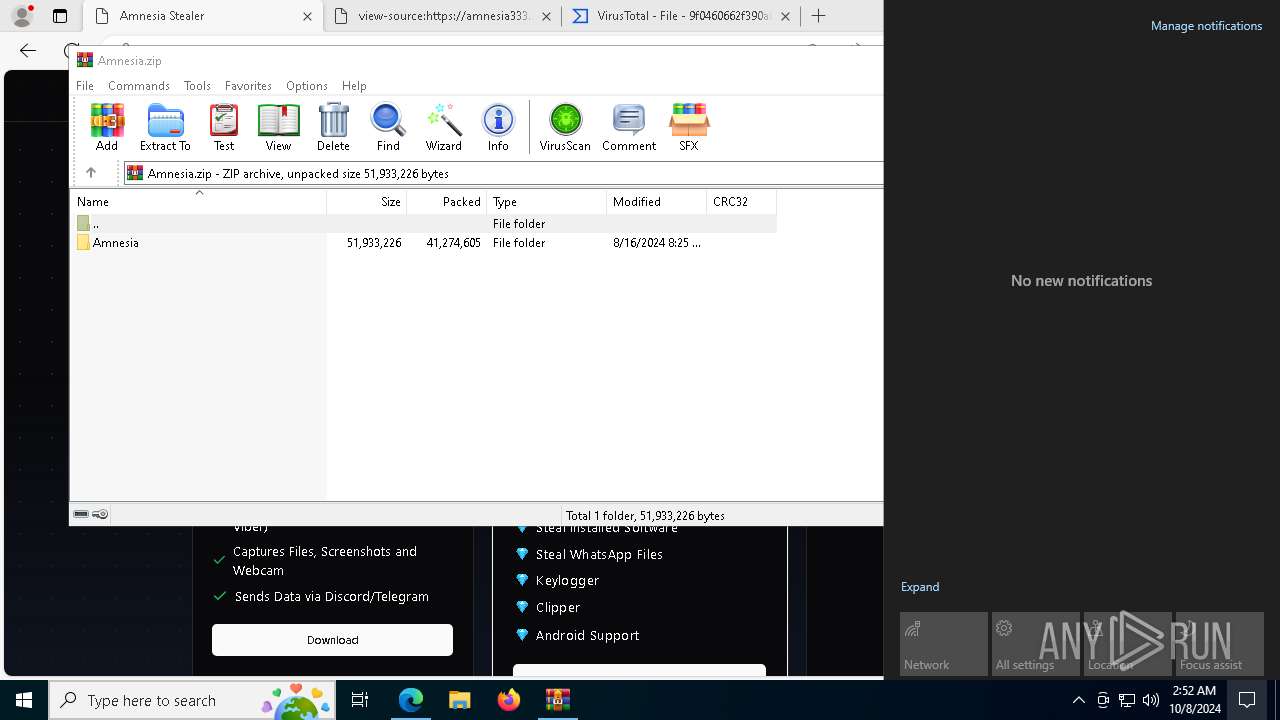1280x720 pixels.
Task: Close the Amnesia Stealer tab
Action: pyautogui.click(x=307, y=16)
